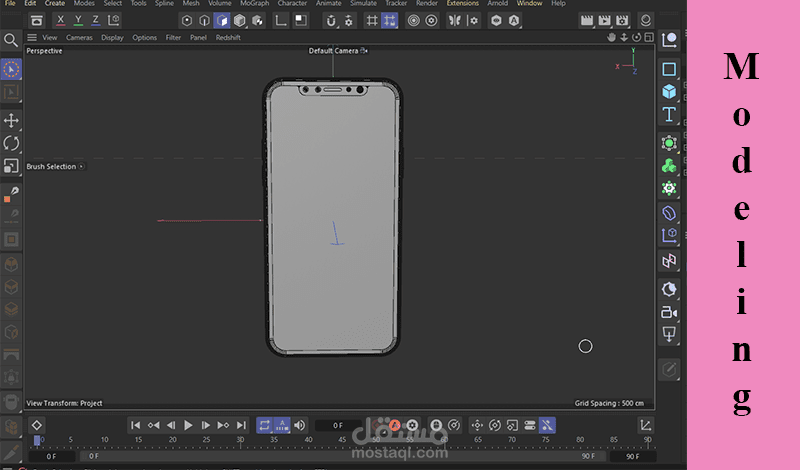Create a Text spline object
Image resolution: width=800 pixels, height=470 pixels.
tap(669, 115)
